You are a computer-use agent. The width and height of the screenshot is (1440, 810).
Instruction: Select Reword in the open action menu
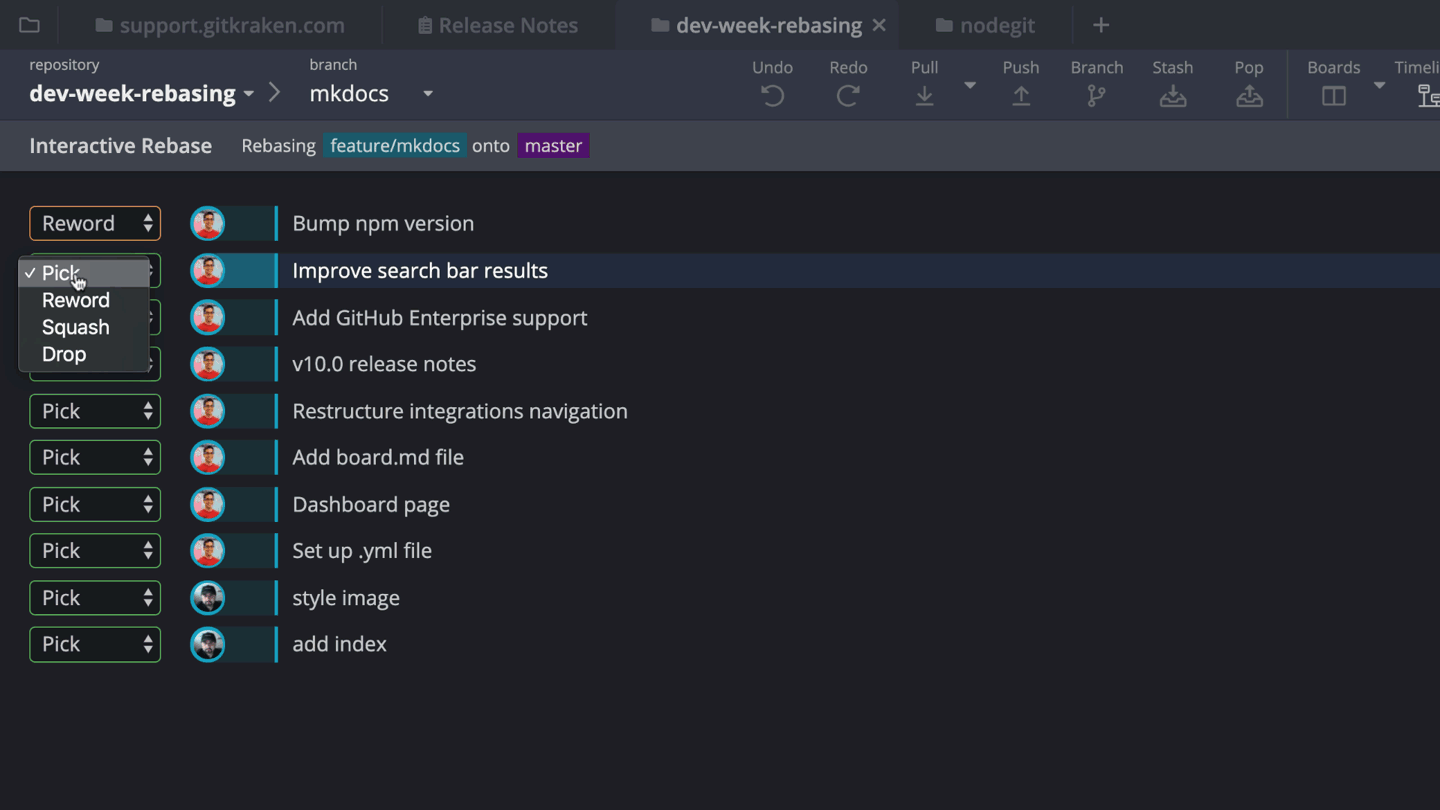coord(76,300)
